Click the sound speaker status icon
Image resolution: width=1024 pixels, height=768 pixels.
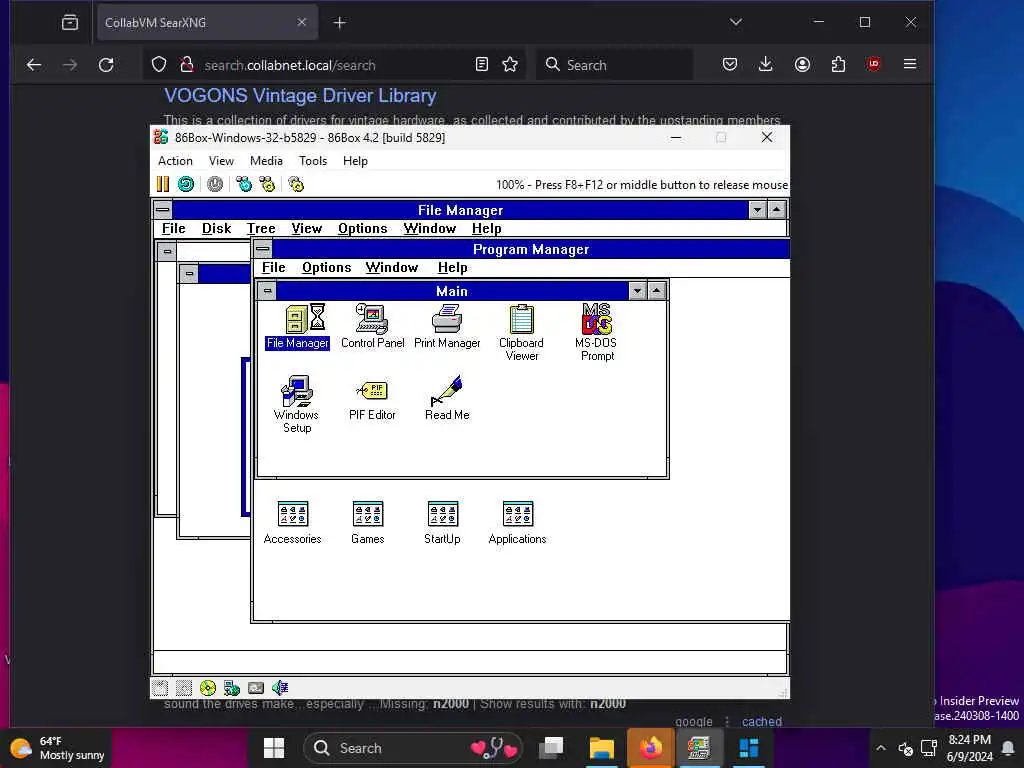click(x=280, y=688)
